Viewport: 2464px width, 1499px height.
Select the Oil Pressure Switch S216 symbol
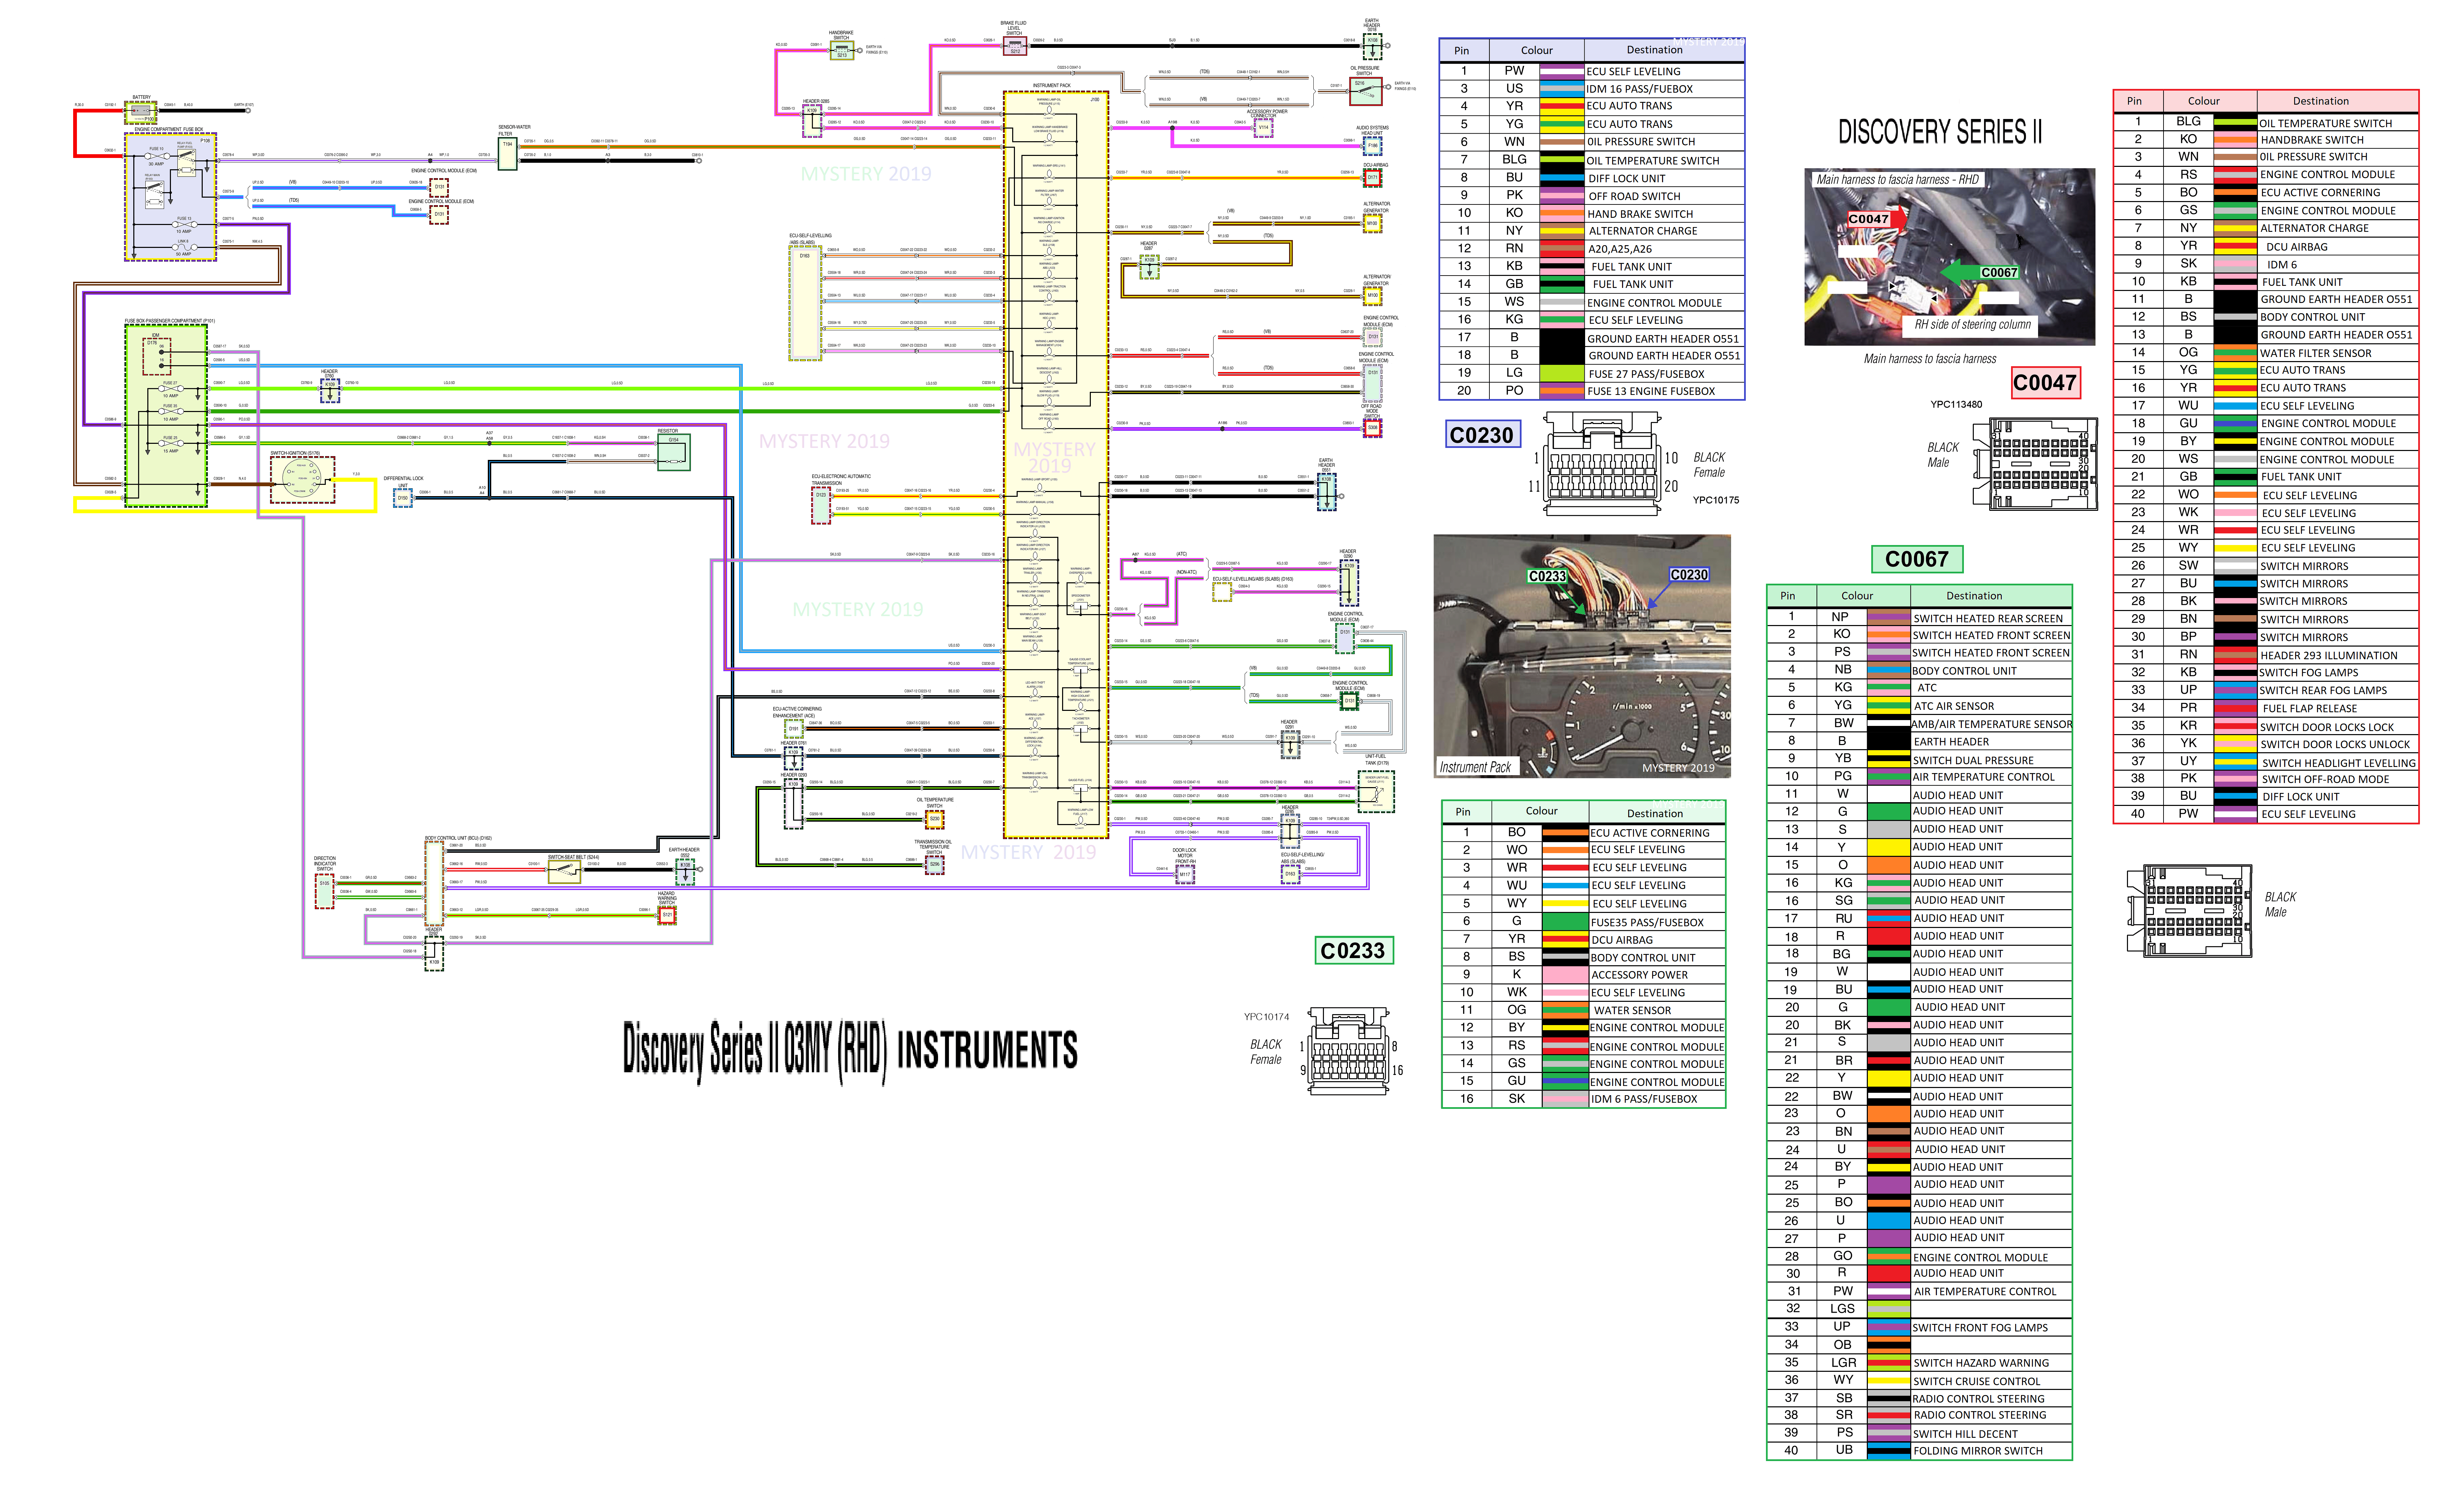click(1366, 91)
